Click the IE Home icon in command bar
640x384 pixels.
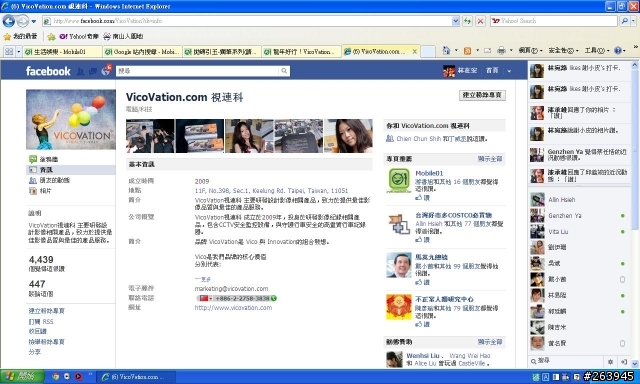coord(446,51)
